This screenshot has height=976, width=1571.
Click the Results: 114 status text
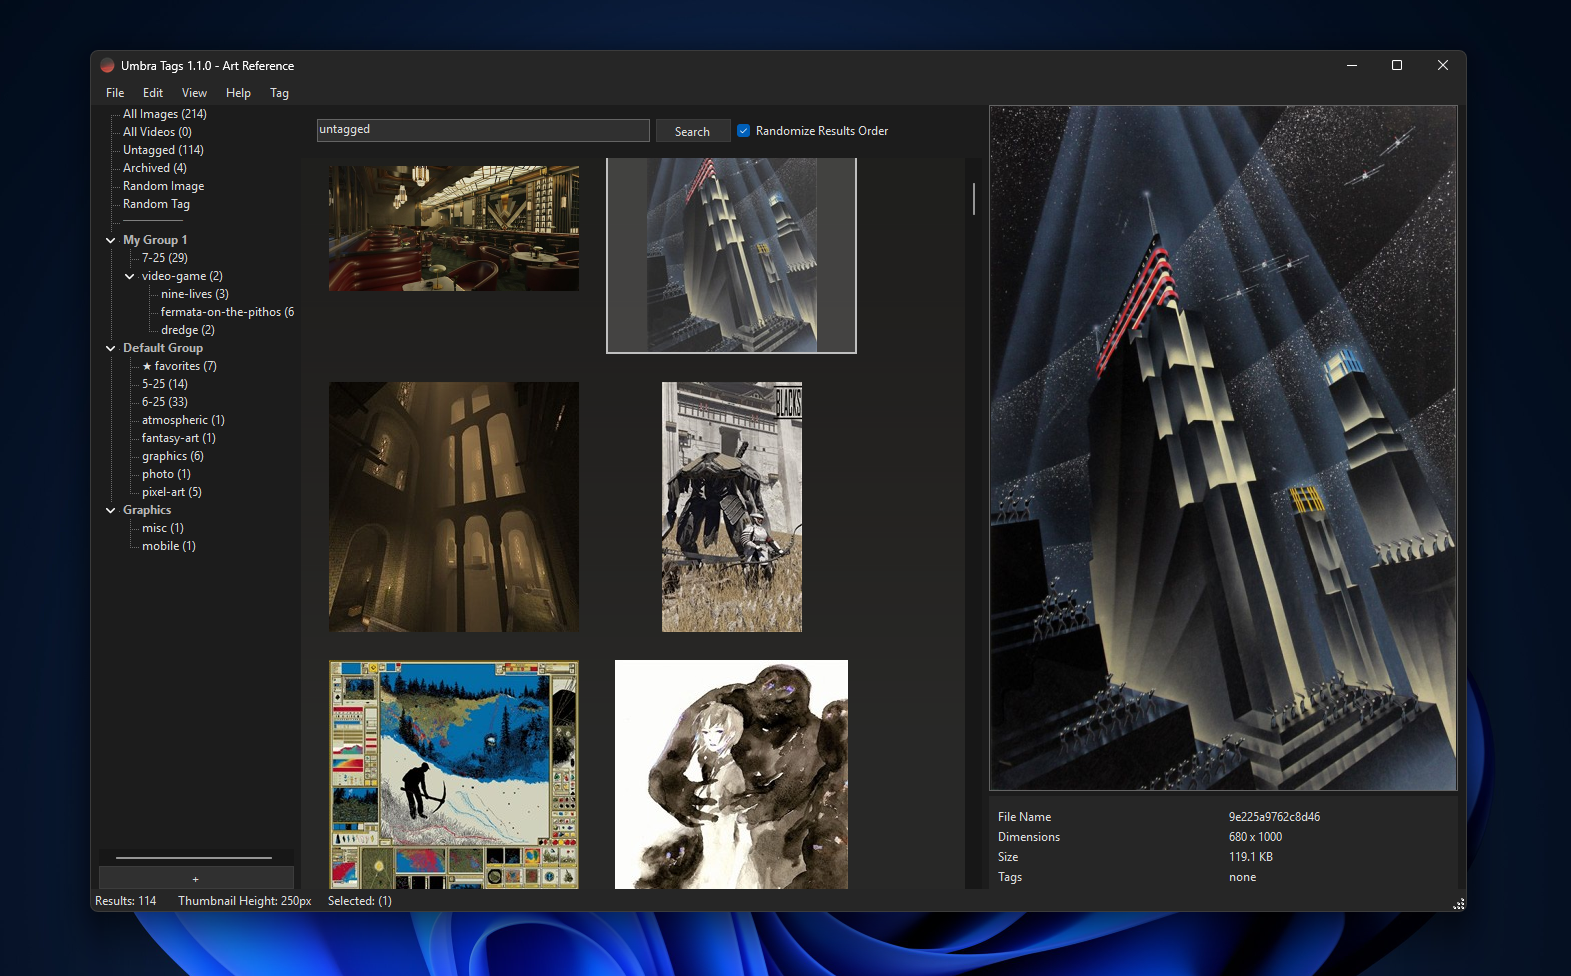click(126, 901)
